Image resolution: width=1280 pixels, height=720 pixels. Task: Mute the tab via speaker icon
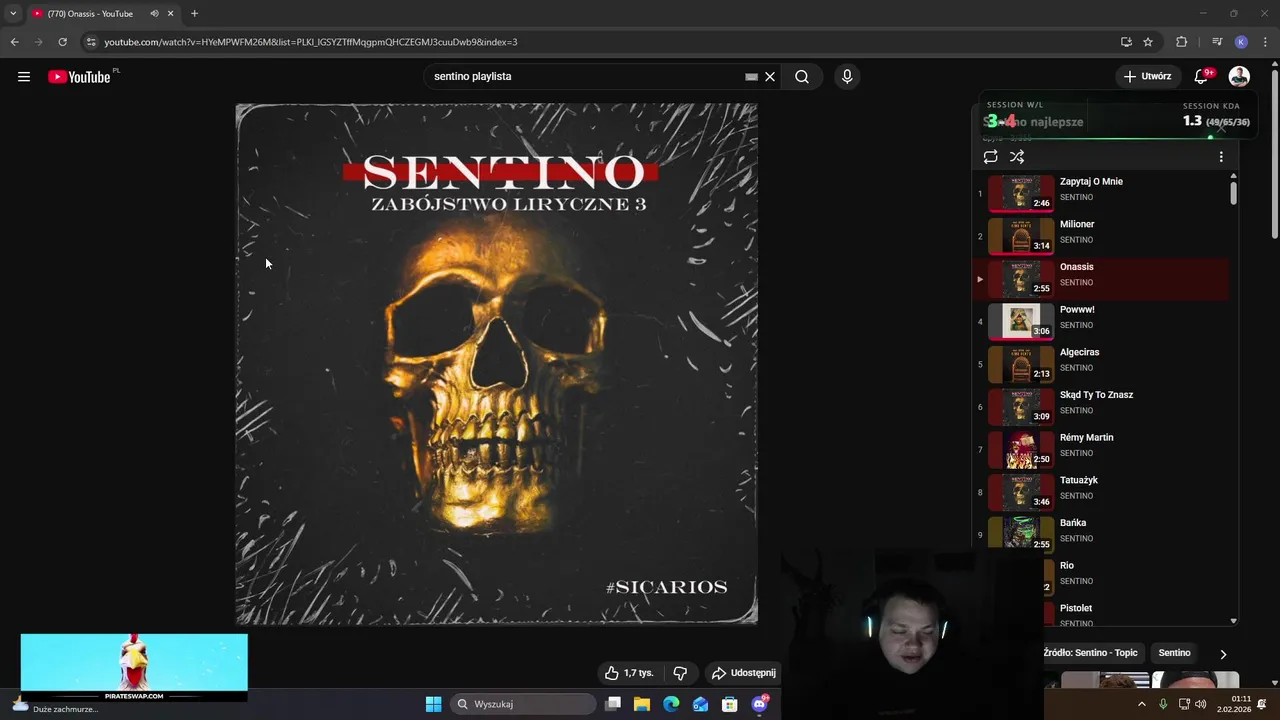point(154,14)
